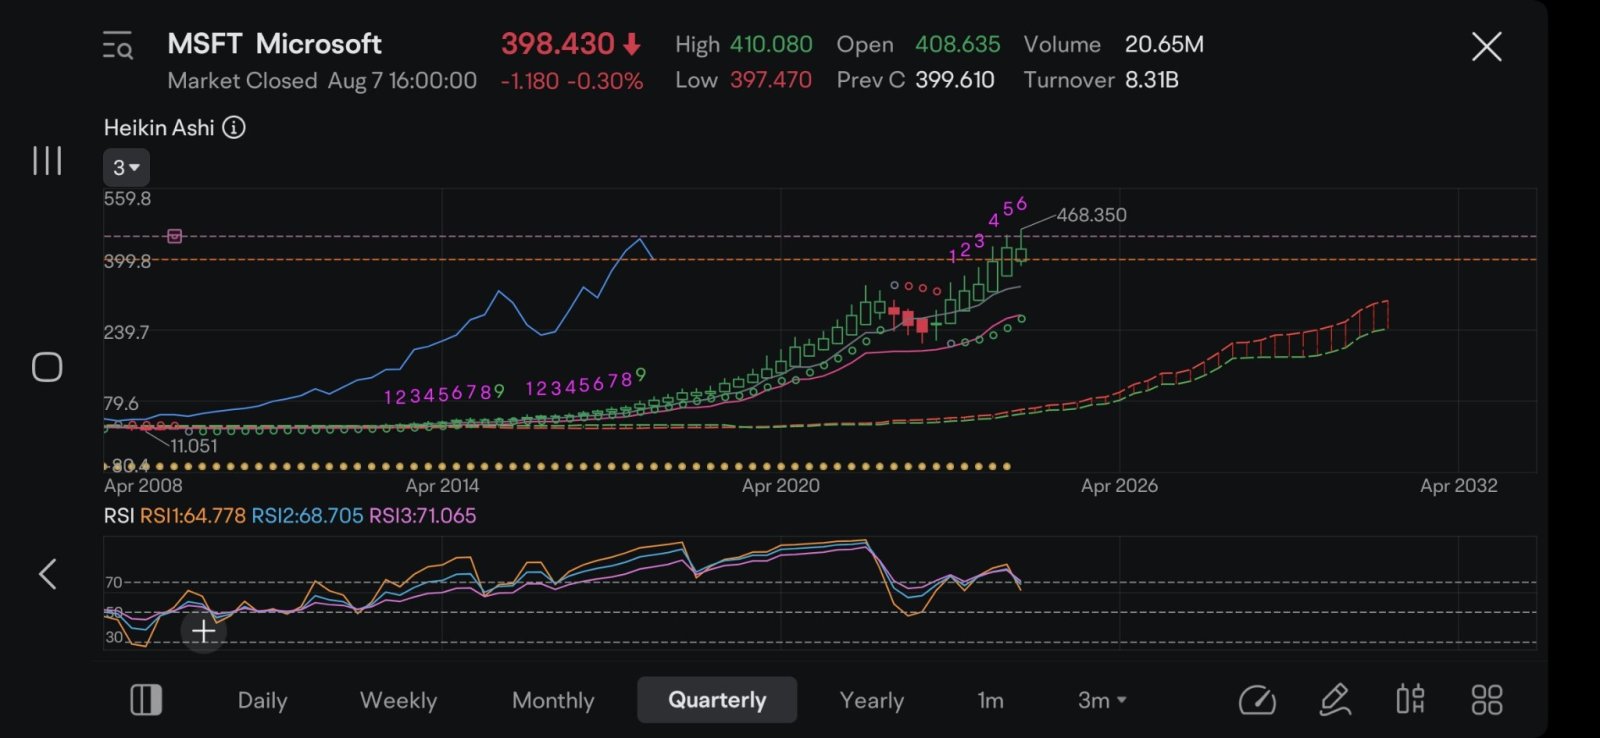Switch to the Yearly timeframe
This screenshot has width=1600, height=738.
click(x=871, y=700)
